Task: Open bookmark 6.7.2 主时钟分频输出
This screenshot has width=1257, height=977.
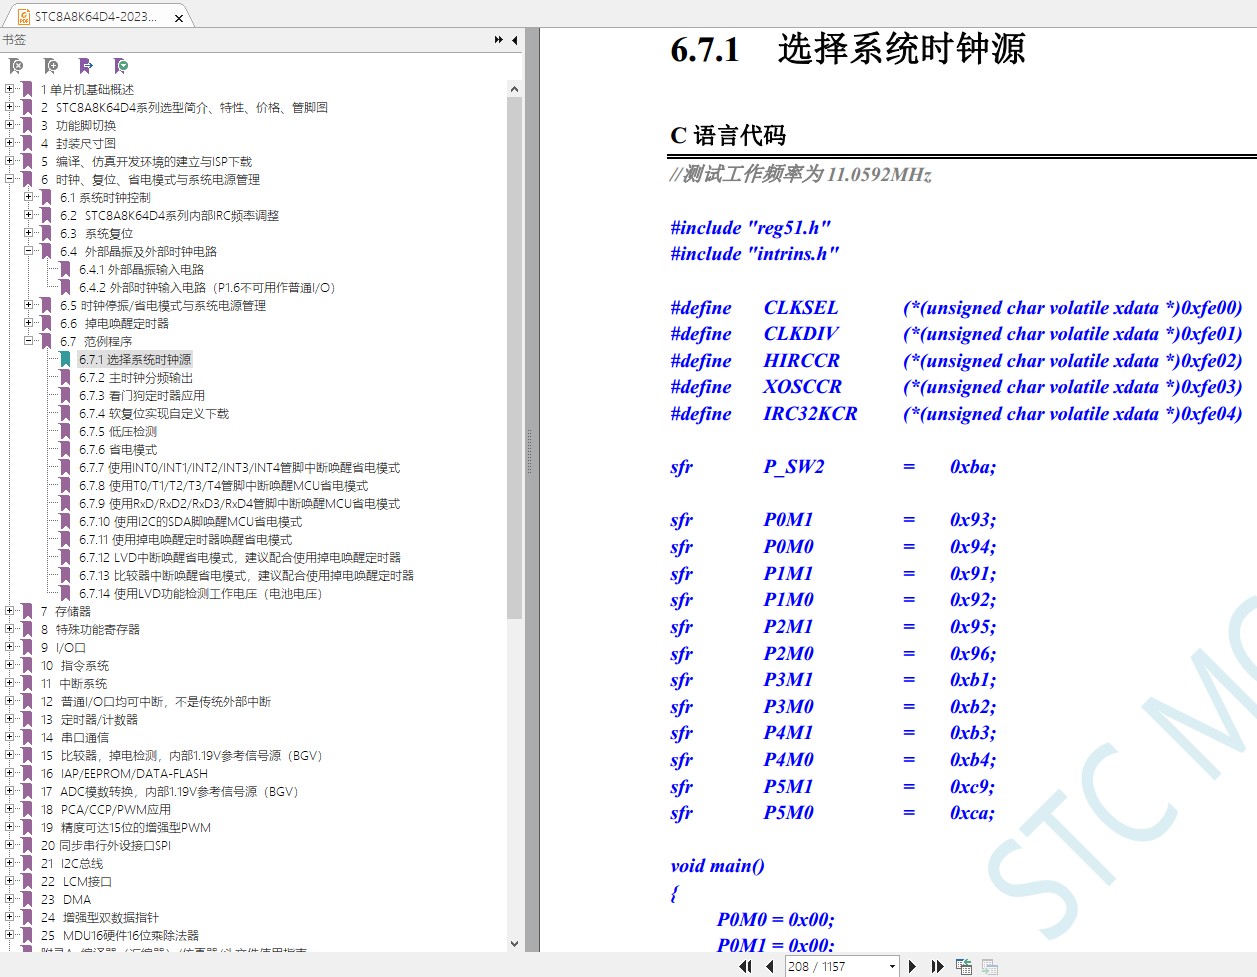Action: pos(136,378)
